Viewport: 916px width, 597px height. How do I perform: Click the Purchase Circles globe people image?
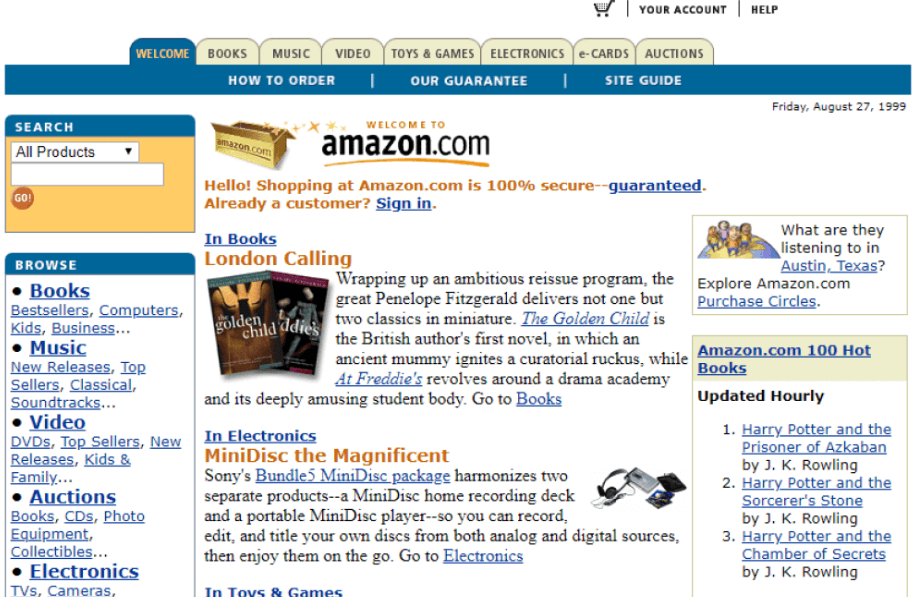click(x=737, y=240)
